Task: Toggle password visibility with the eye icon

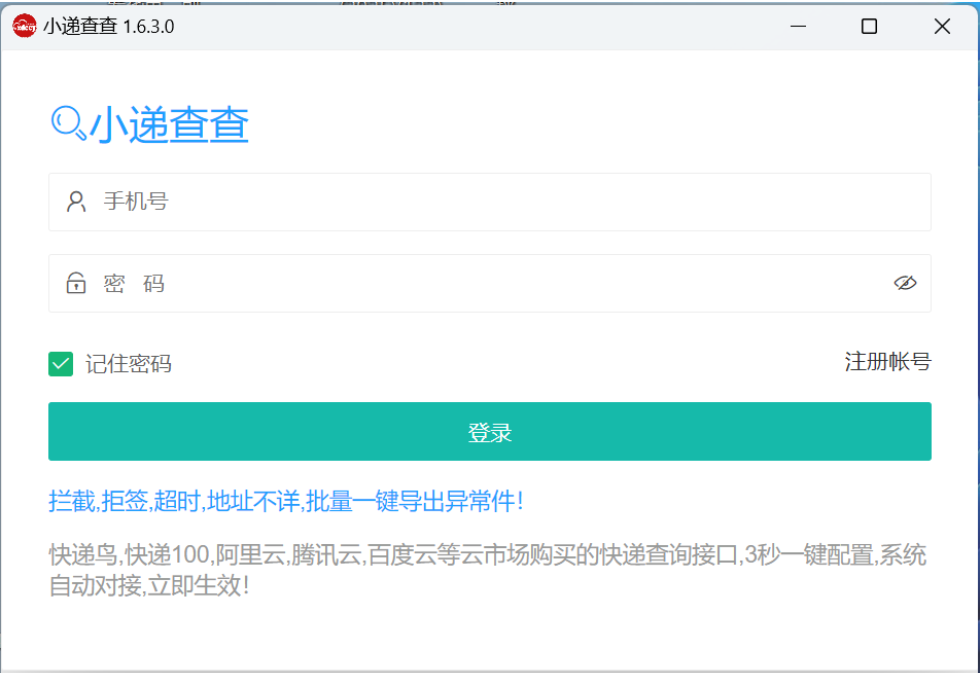Action: pos(905,283)
